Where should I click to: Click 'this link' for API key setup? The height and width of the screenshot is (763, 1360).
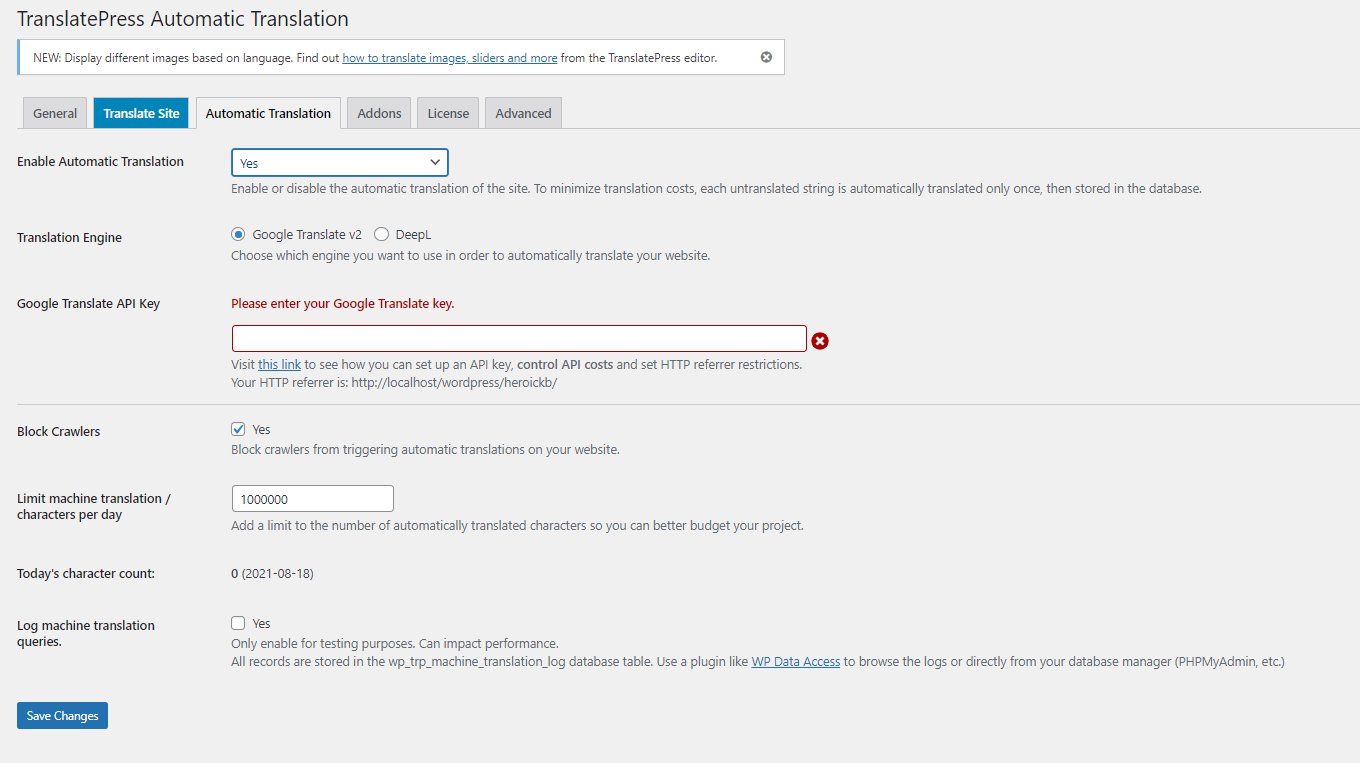click(278, 364)
